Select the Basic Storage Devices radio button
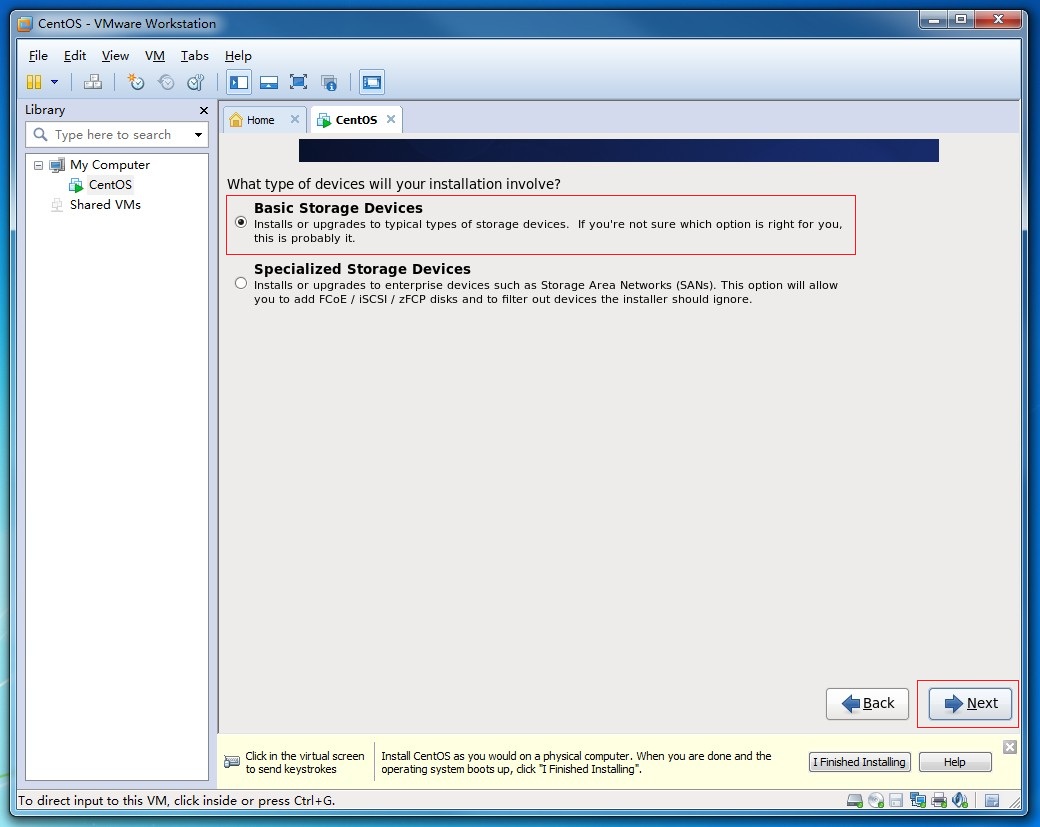Screen dimensions: 1040x827 click(x=240, y=222)
